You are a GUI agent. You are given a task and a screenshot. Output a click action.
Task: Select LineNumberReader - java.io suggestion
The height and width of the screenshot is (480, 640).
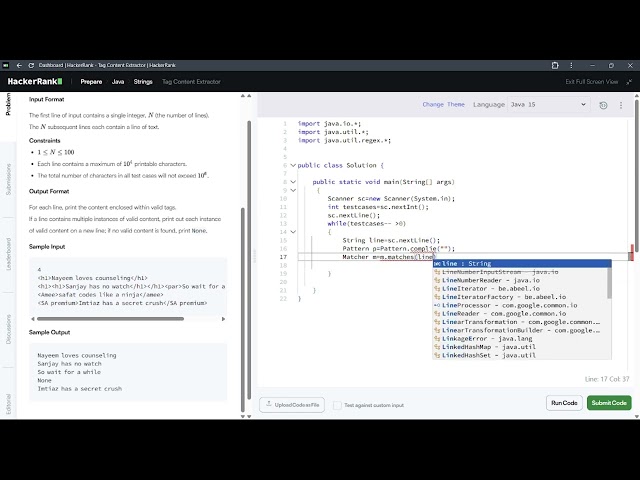520,280
